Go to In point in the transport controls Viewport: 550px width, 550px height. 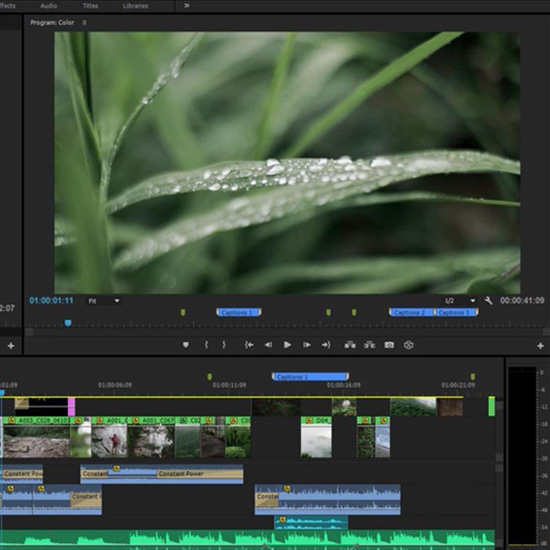click(249, 345)
